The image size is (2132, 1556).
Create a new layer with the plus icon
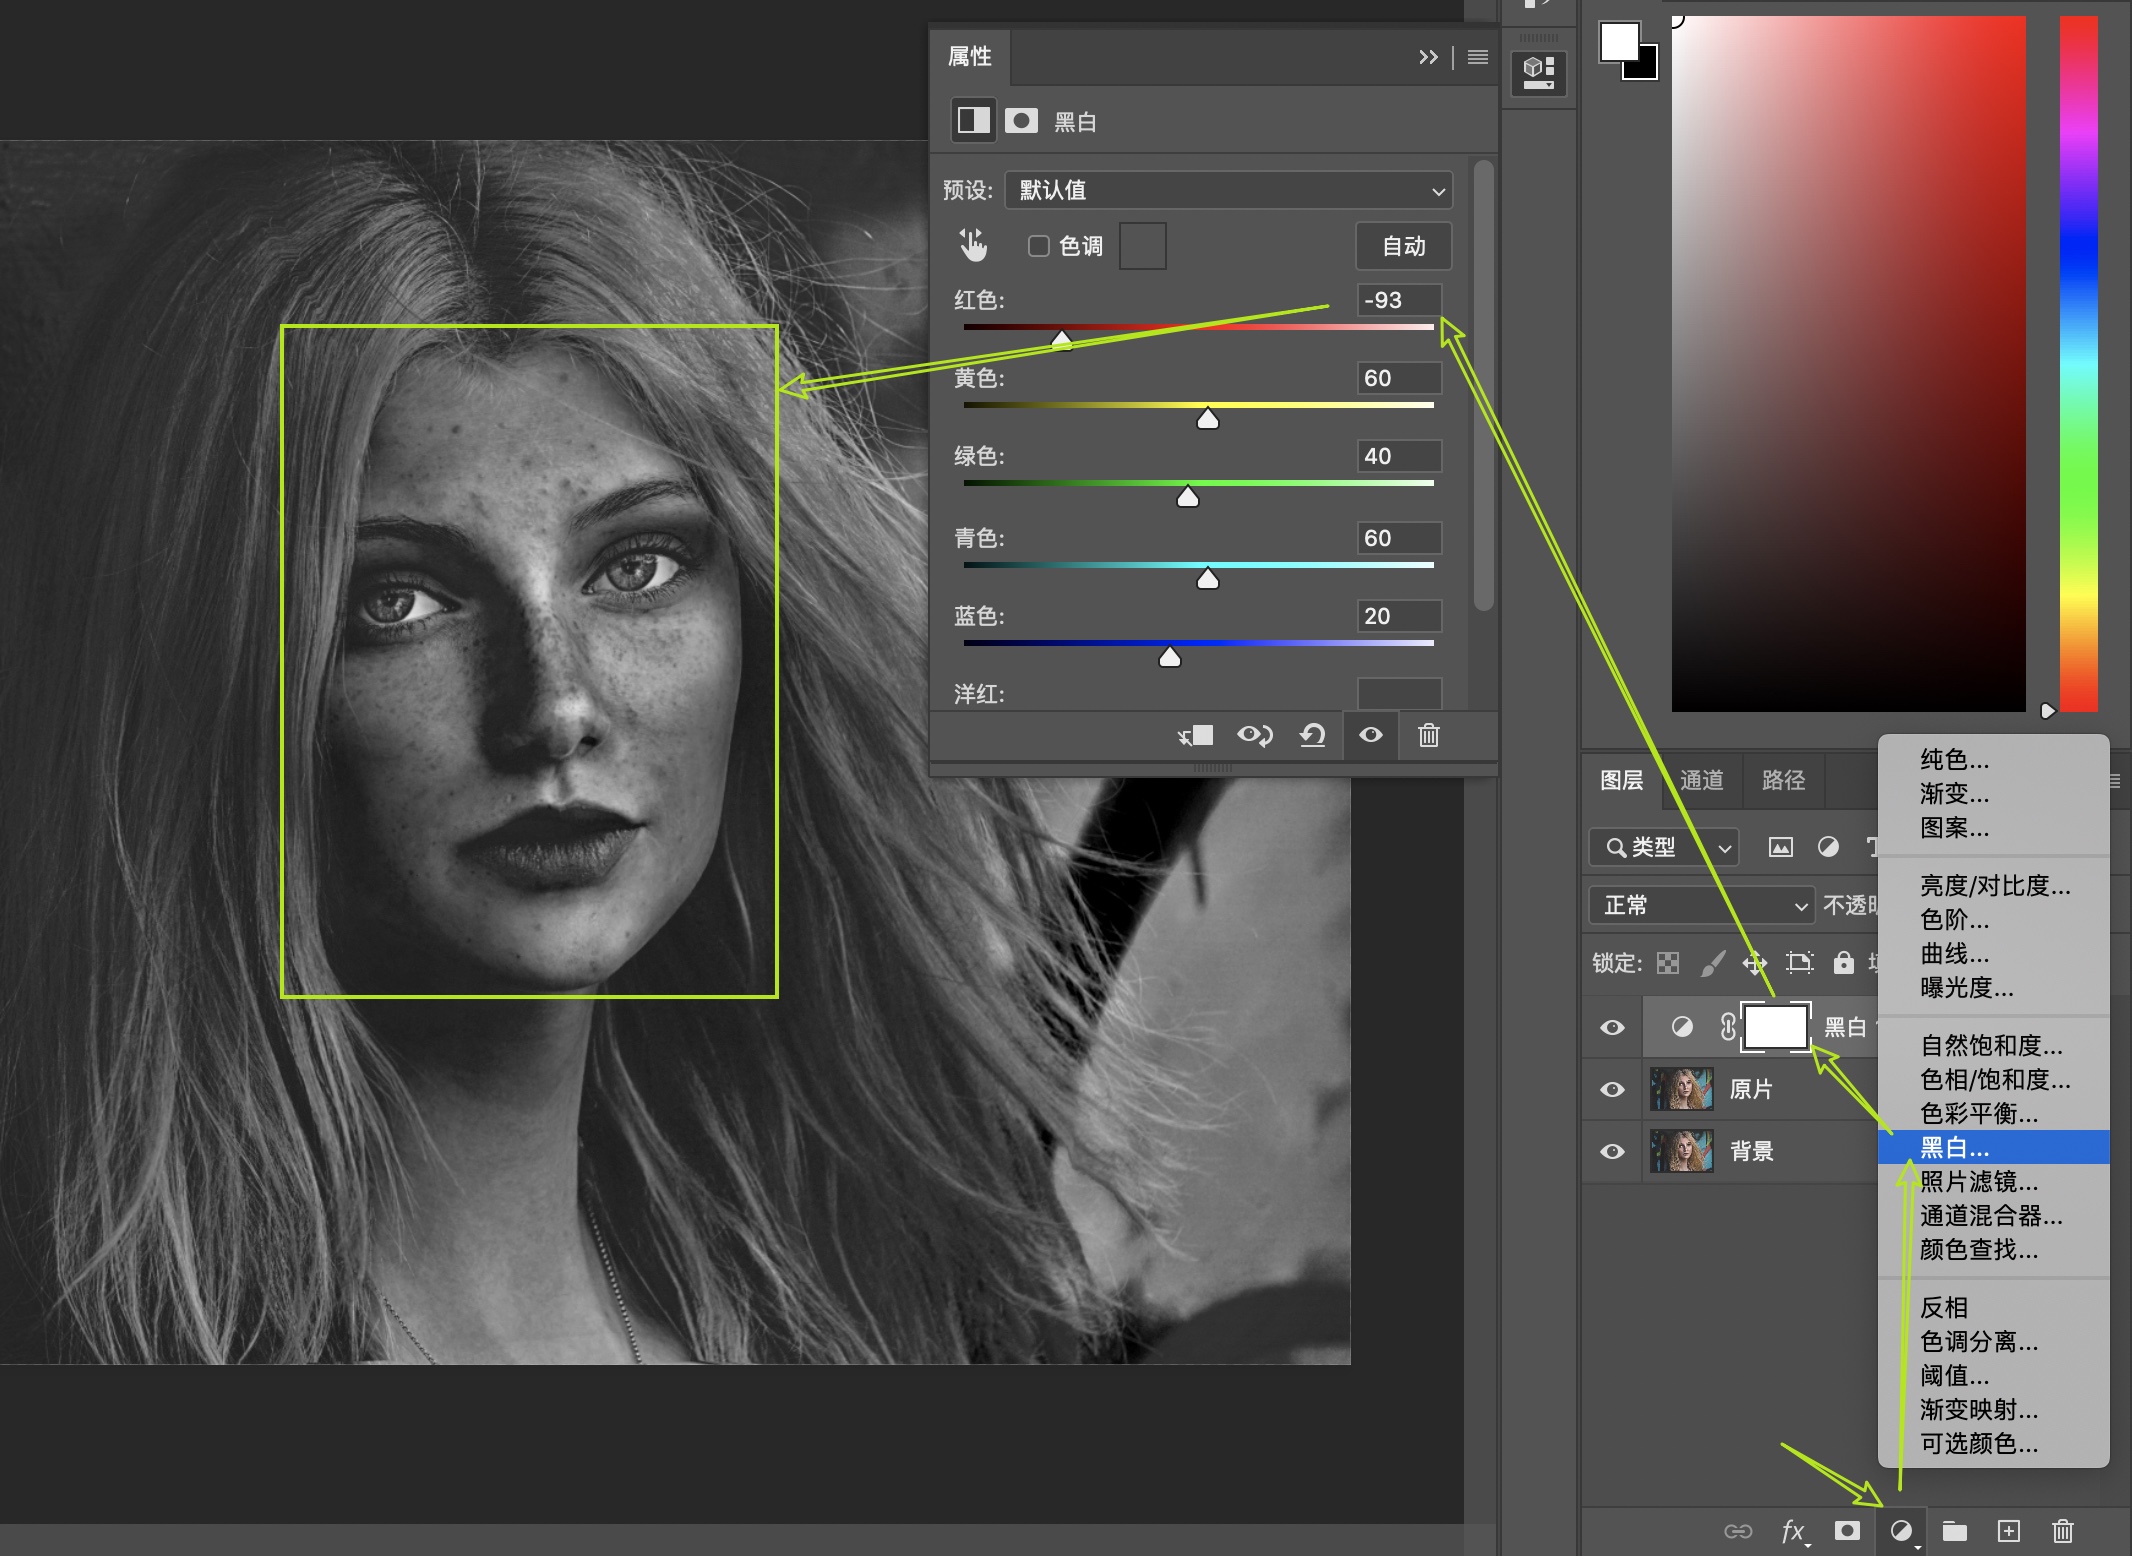click(x=2008, y=1531)
